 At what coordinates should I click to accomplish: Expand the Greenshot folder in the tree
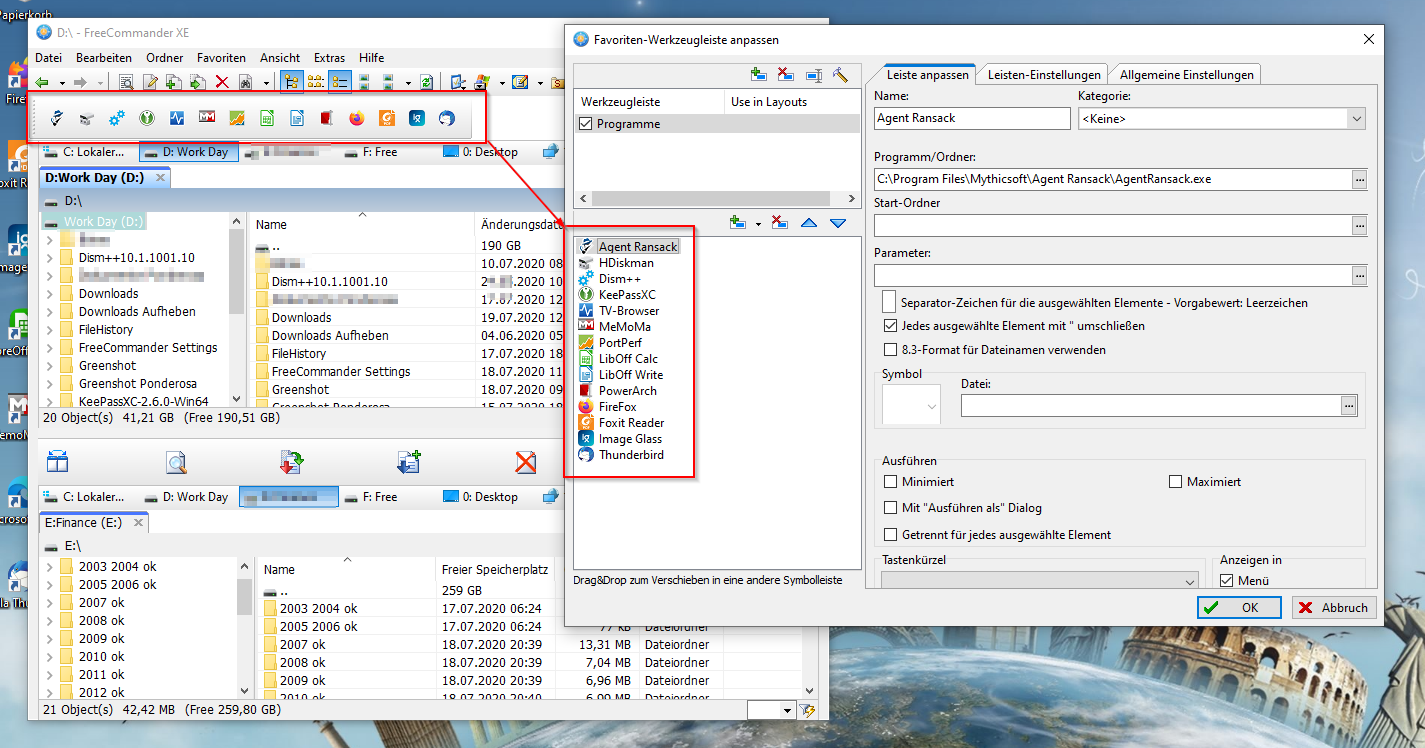coord(51,366)
